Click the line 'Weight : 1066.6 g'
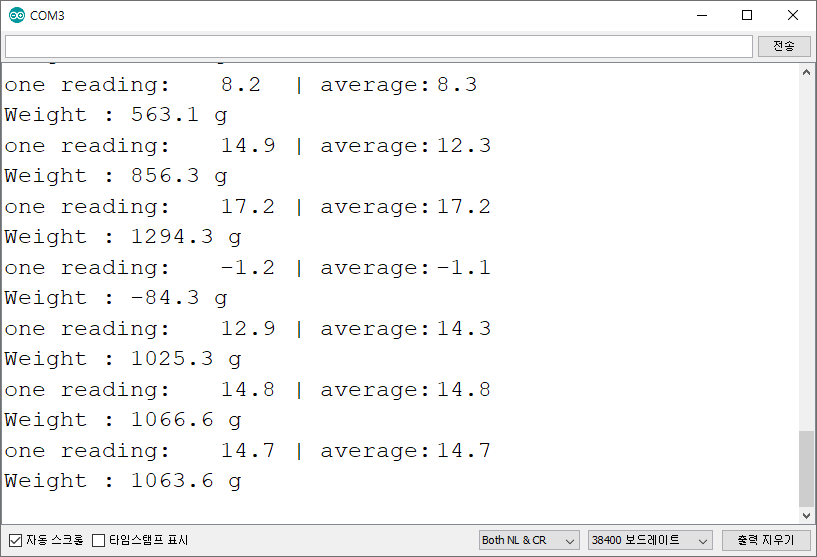This screenshot has width=817, height=557. [123, 420]
